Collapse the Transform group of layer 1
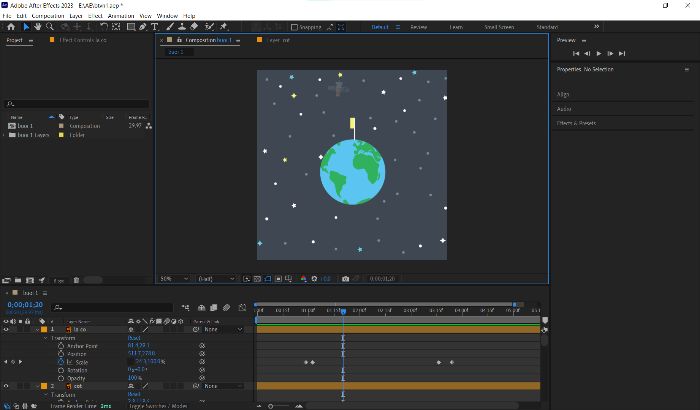The height and width of the screenshot is (410, 700). [46, 338]
